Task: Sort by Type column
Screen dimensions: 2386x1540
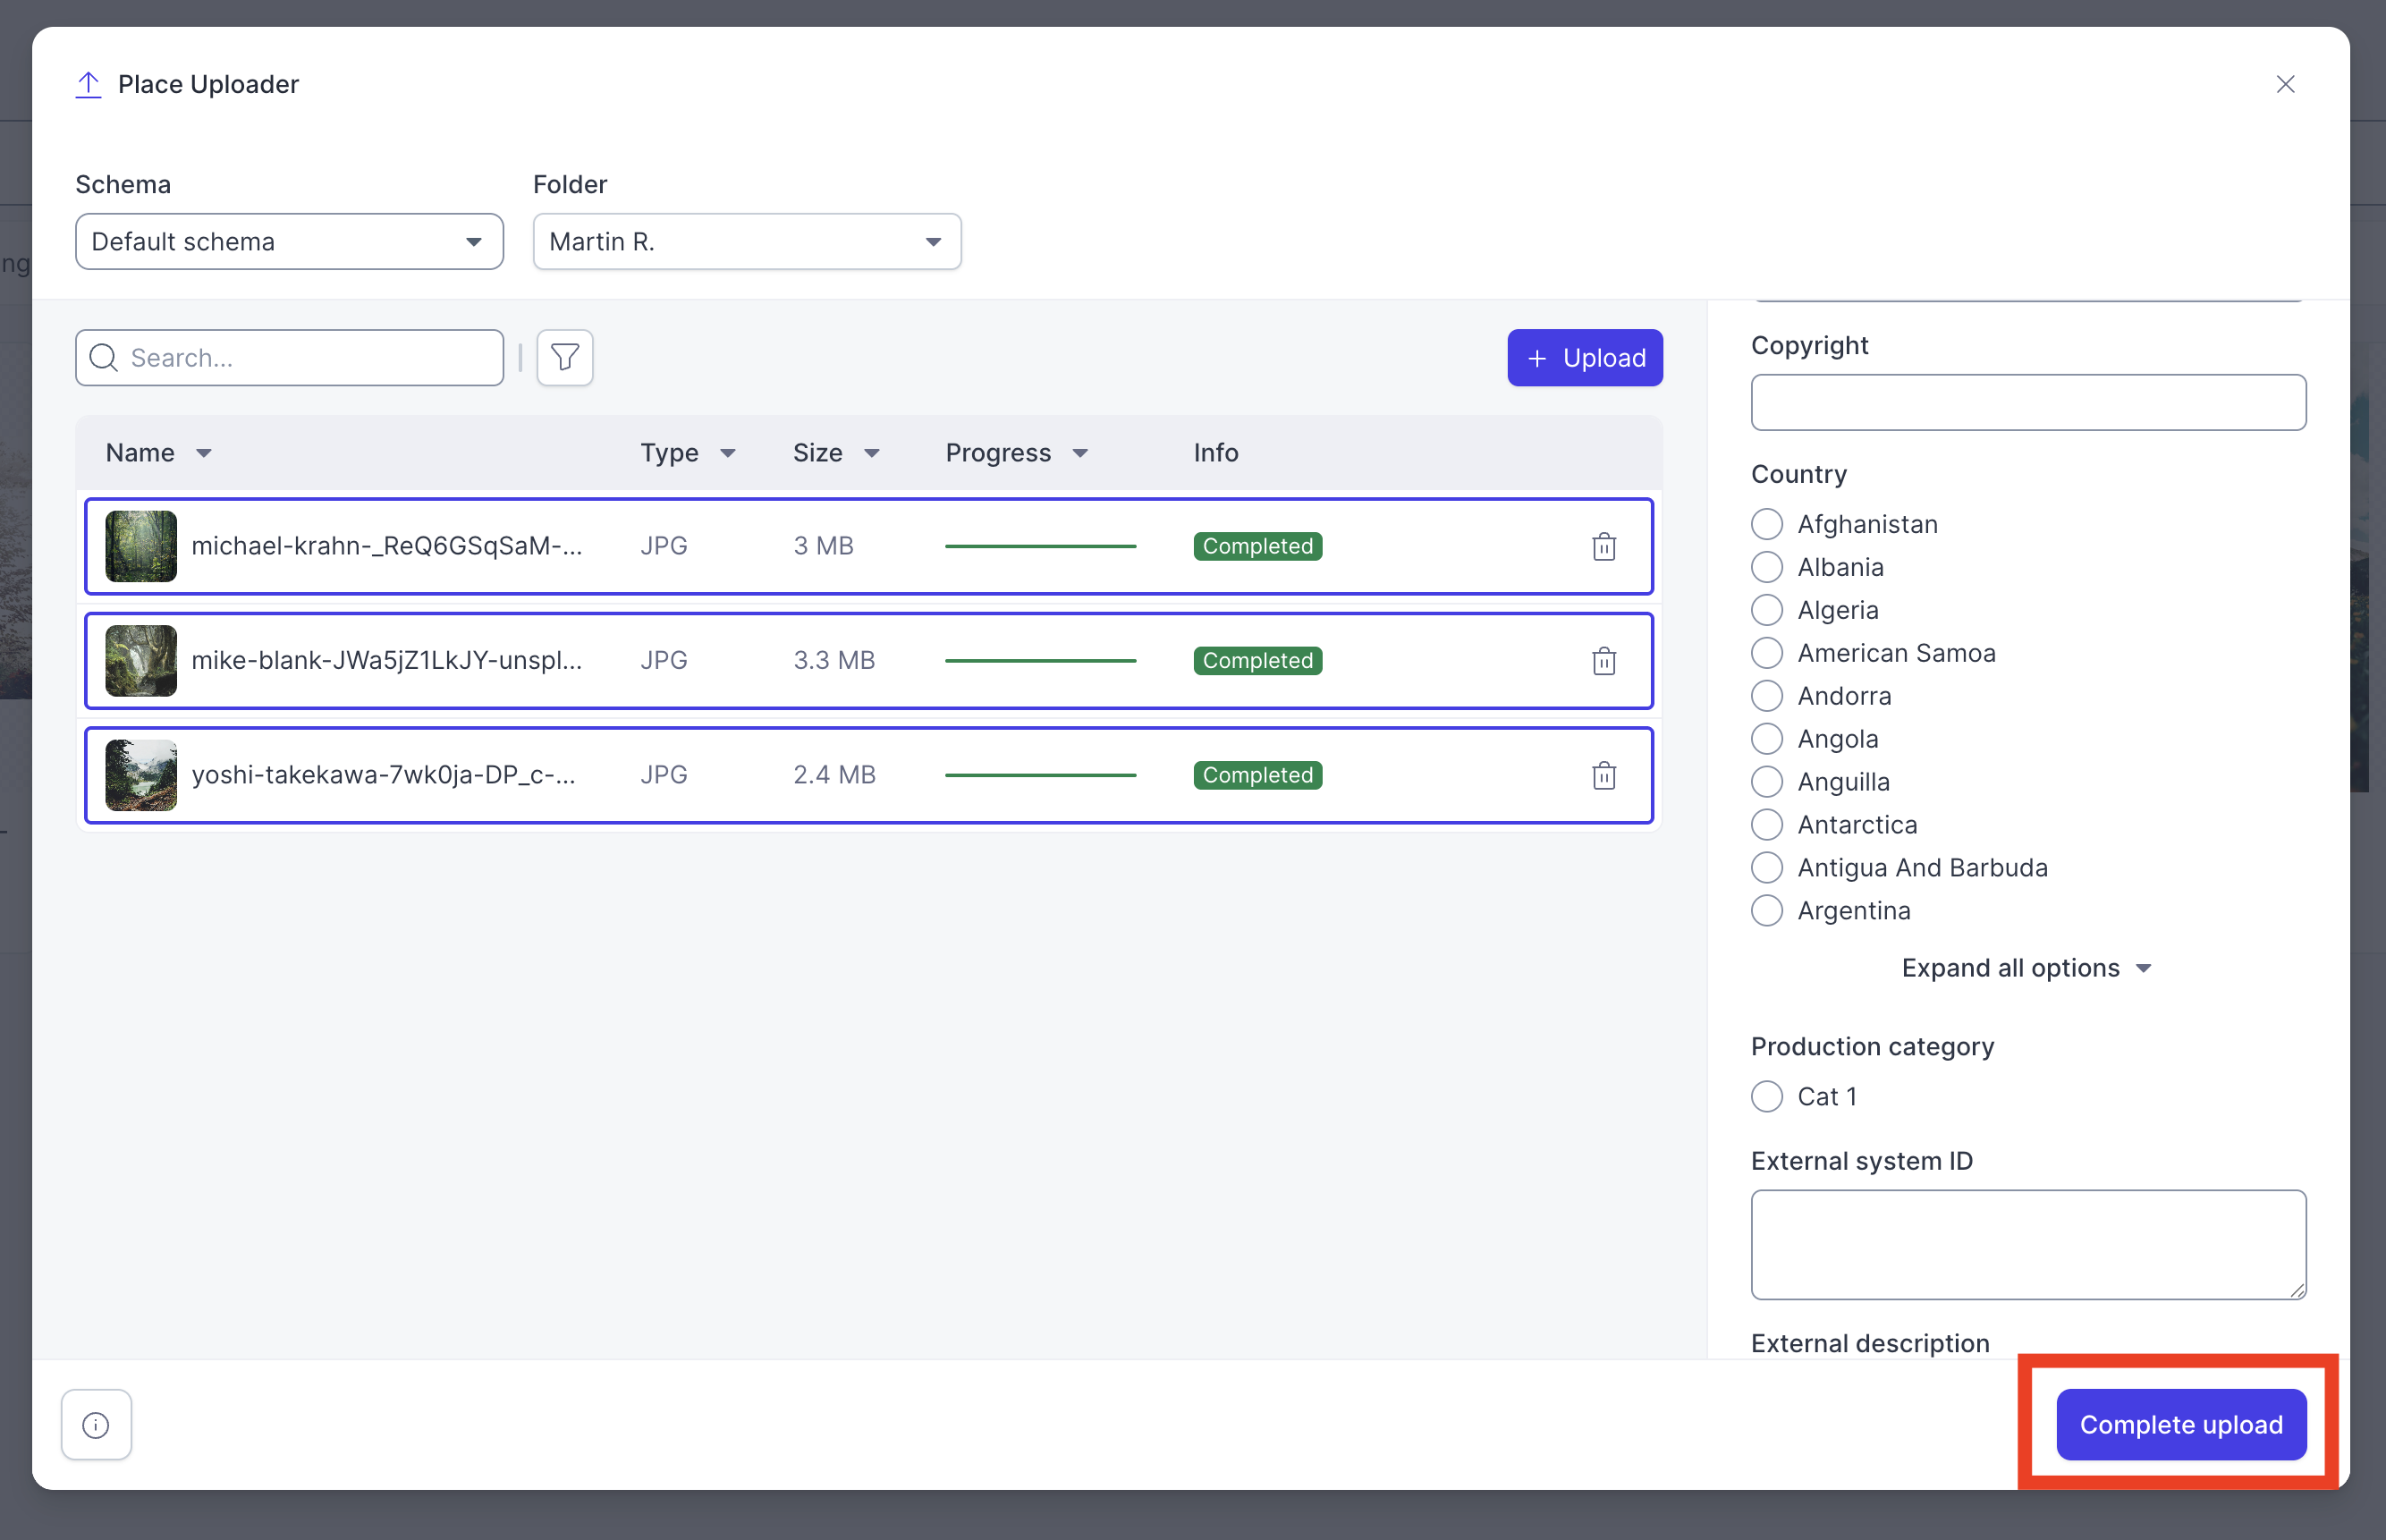Action: tap(688, 453)
